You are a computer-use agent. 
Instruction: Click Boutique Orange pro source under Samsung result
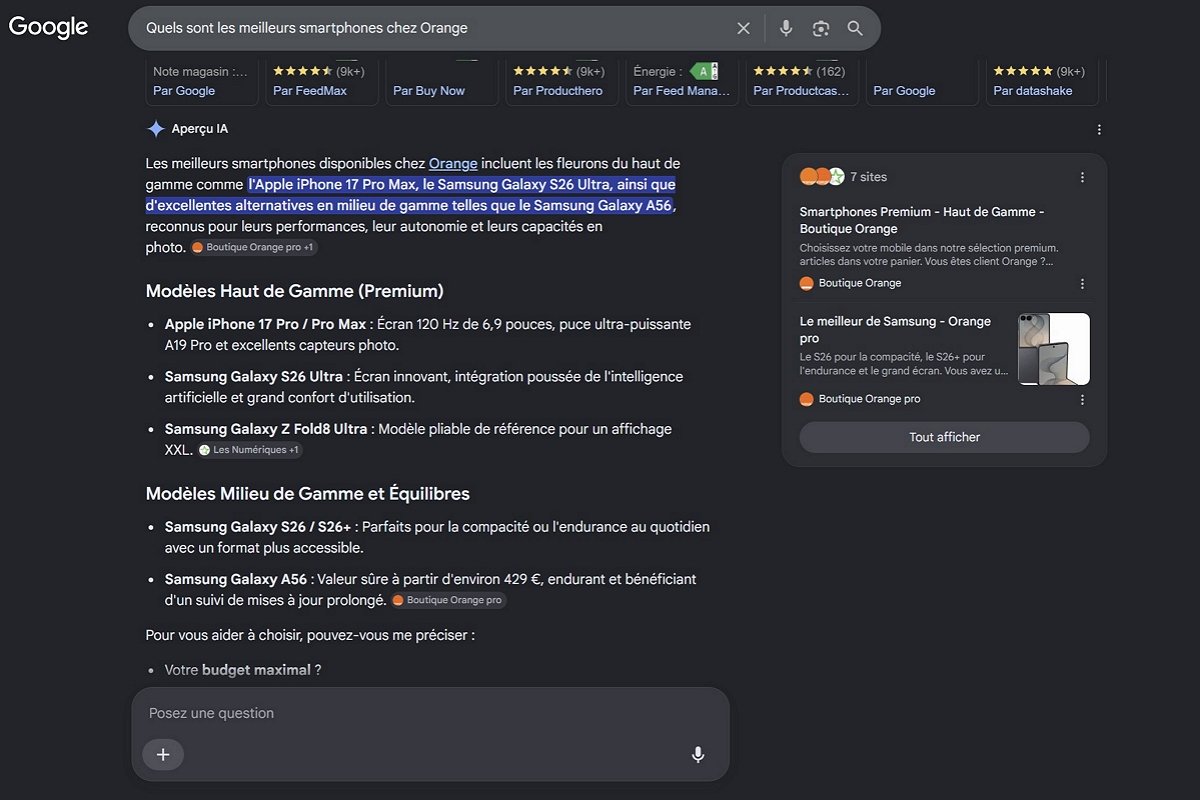click(860, 399)
